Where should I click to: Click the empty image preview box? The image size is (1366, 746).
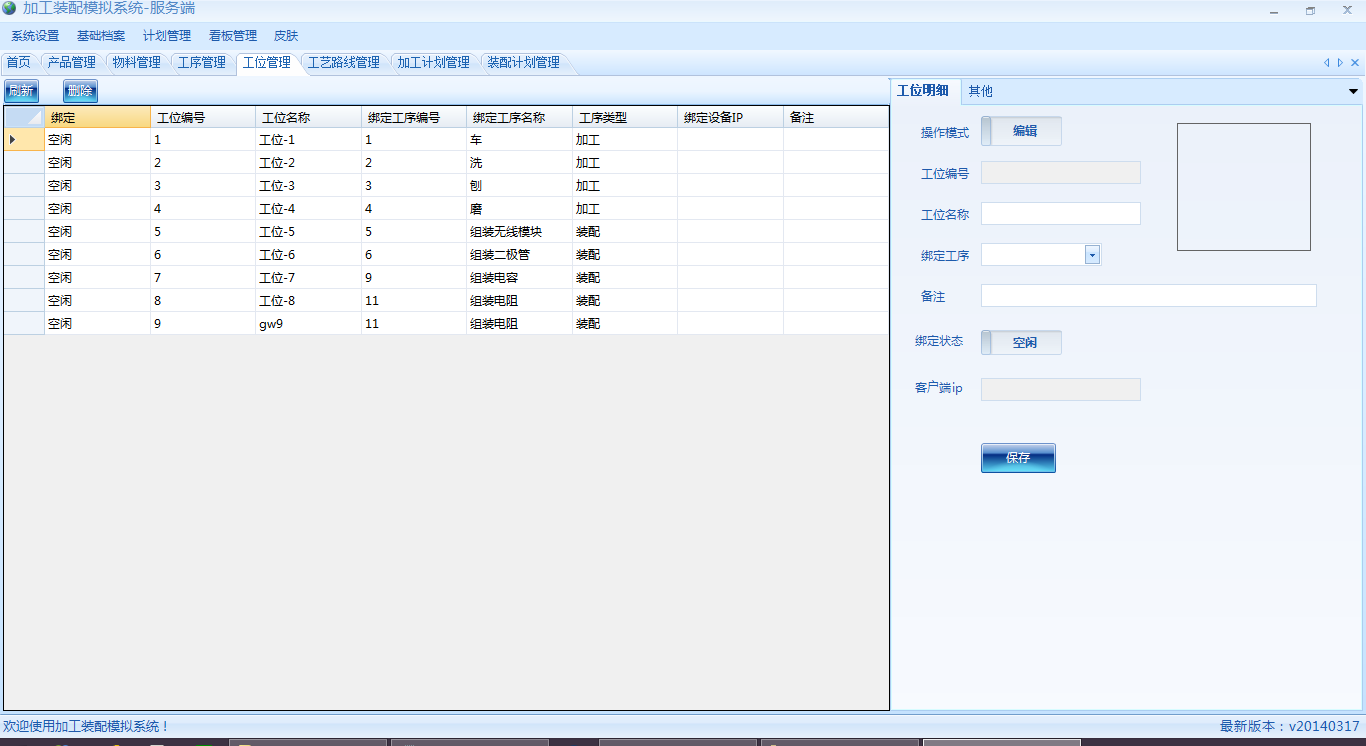pyautogui.click(x=1243, y=187)
